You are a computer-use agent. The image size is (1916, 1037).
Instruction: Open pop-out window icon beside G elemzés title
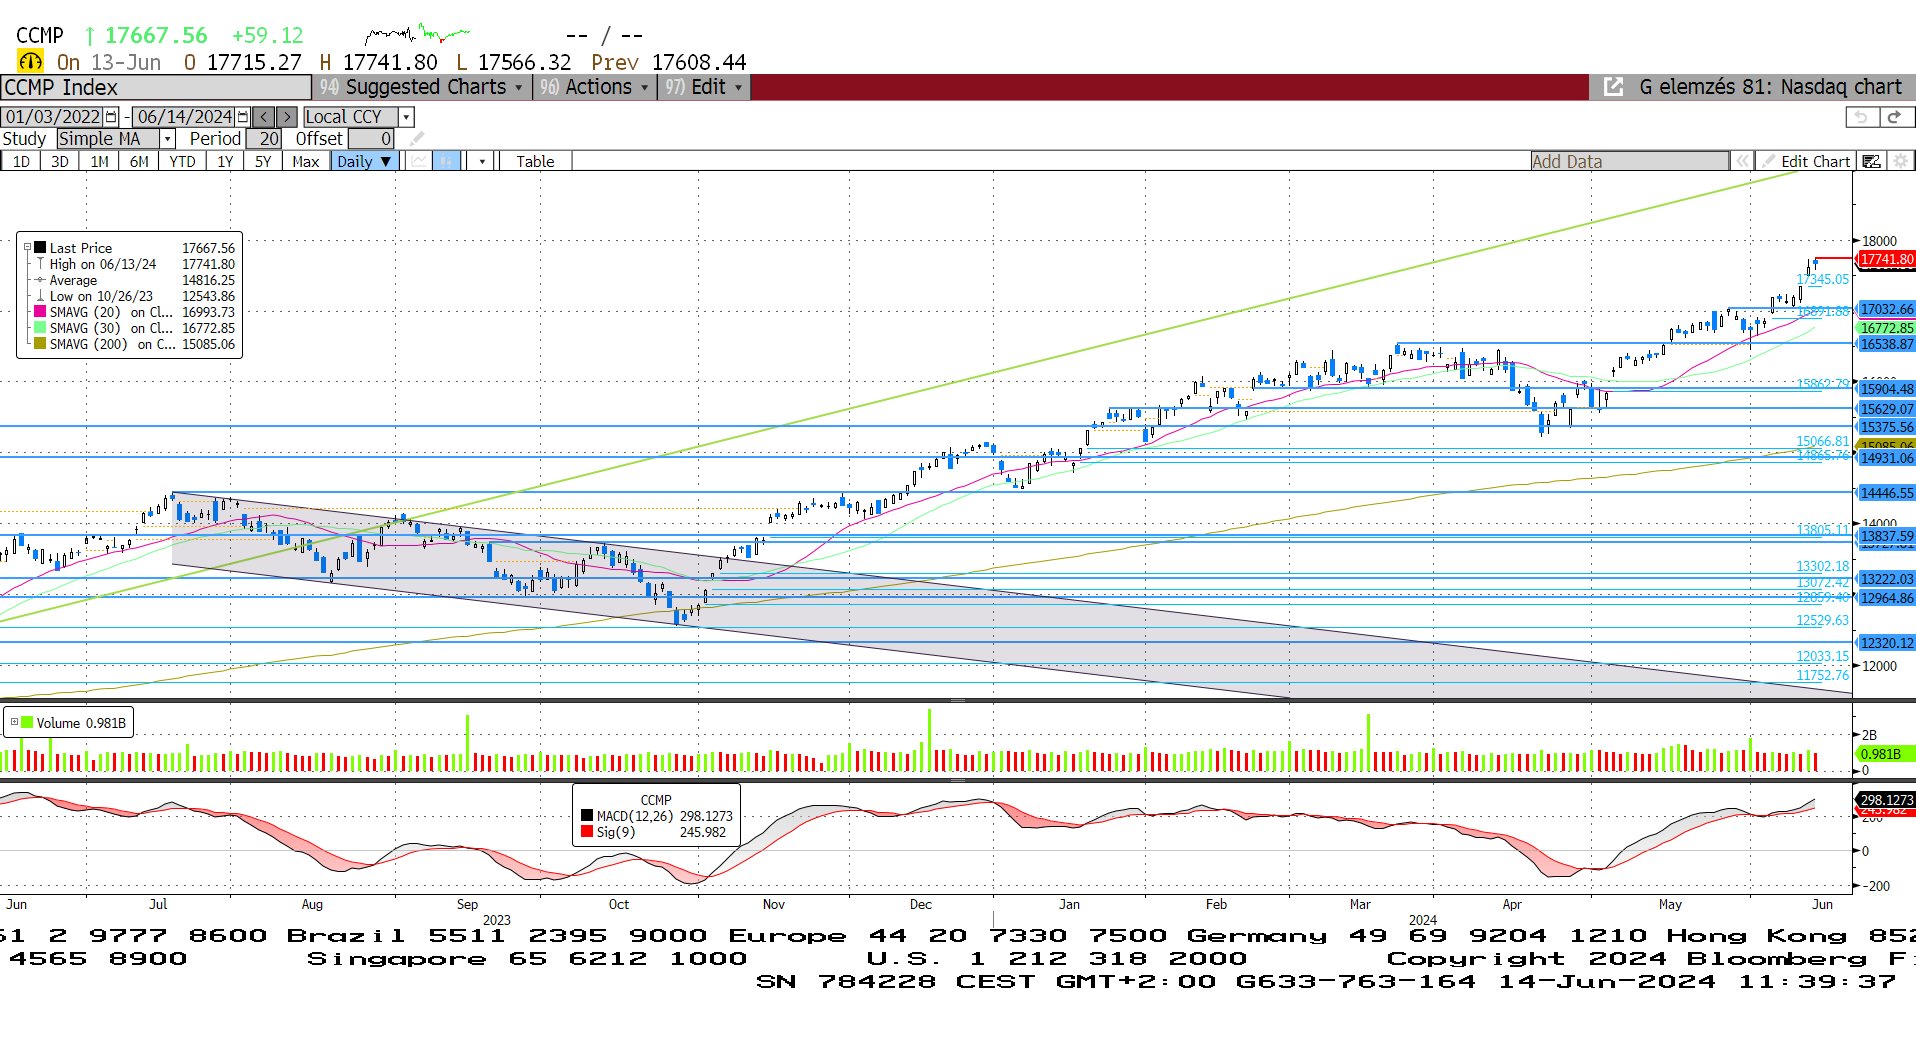(1613, 87)
